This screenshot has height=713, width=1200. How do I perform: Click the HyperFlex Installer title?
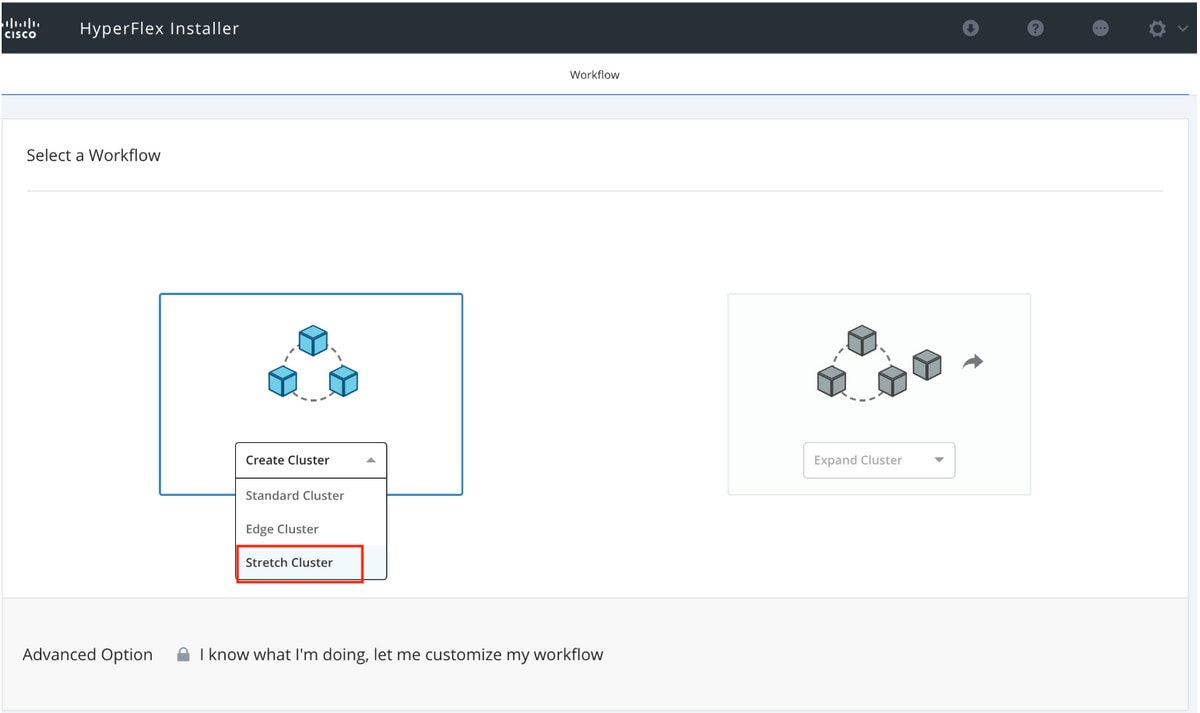pyautogui.click(x=160, y=28)
